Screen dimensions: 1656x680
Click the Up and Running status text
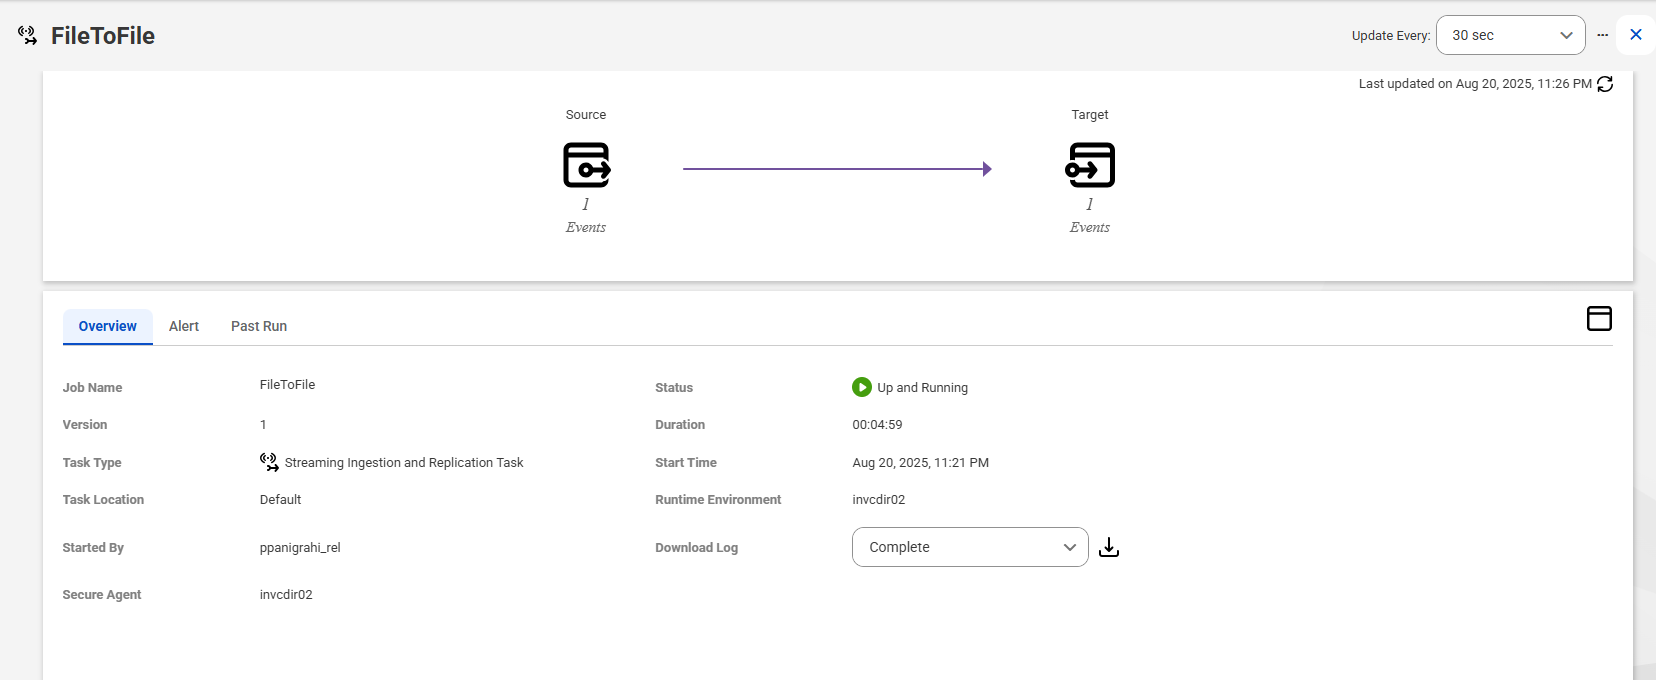pos(922,388)
